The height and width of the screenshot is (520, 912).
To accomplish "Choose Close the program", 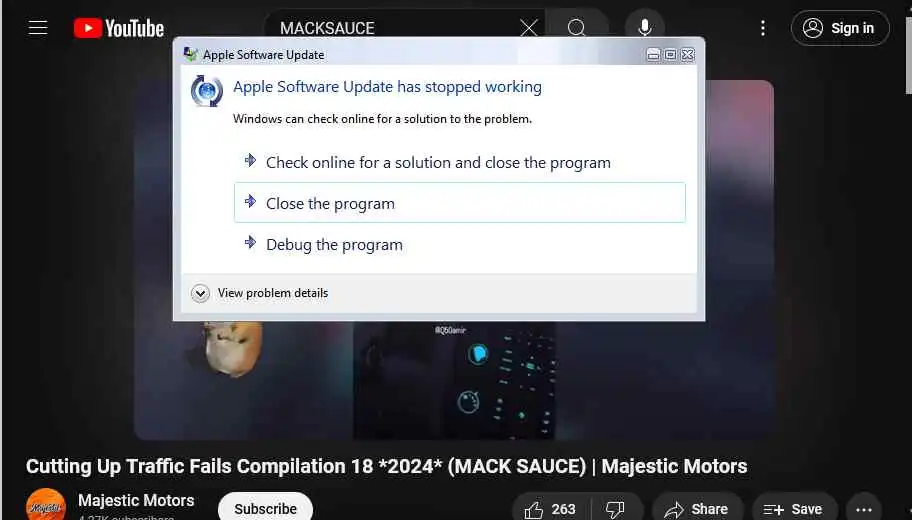I will pyautogui.click(x=459, y=203).
